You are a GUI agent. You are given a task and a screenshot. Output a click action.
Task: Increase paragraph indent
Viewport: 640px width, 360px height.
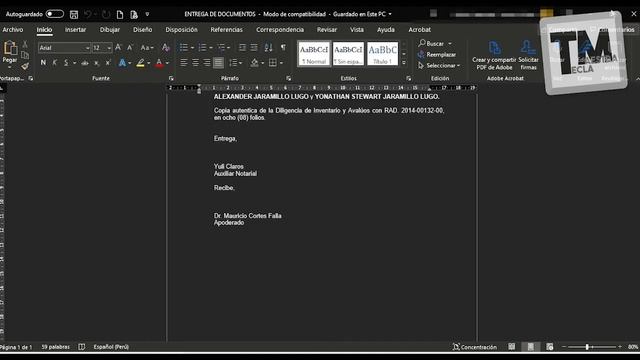pyautogui.click(x=254, y=48)
